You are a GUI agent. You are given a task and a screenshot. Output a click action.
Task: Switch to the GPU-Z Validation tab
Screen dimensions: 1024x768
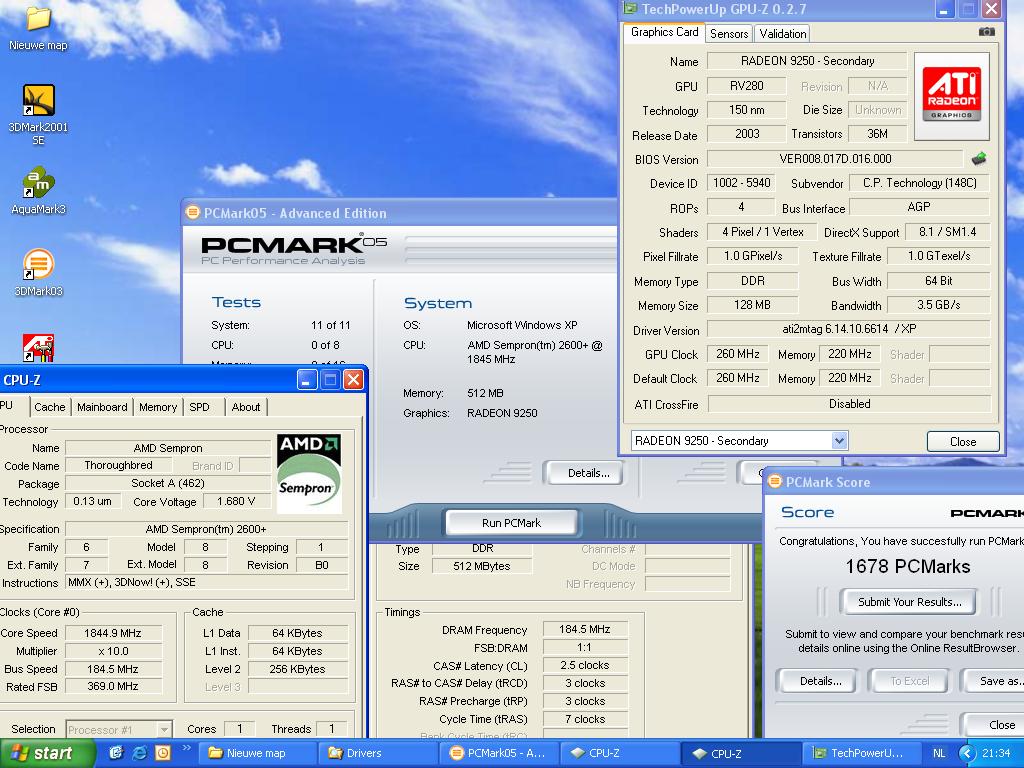tap(782, 34)
